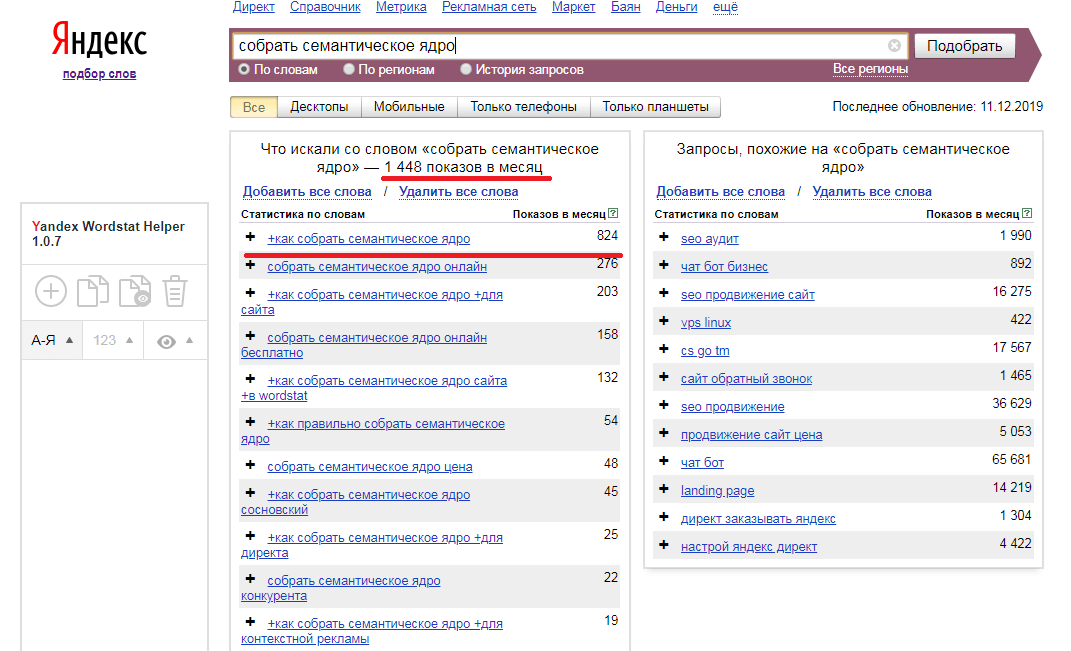Click the 'Подобрать' button
The height and width of the screenshot is (651, 1071).
tap(964, 46)
